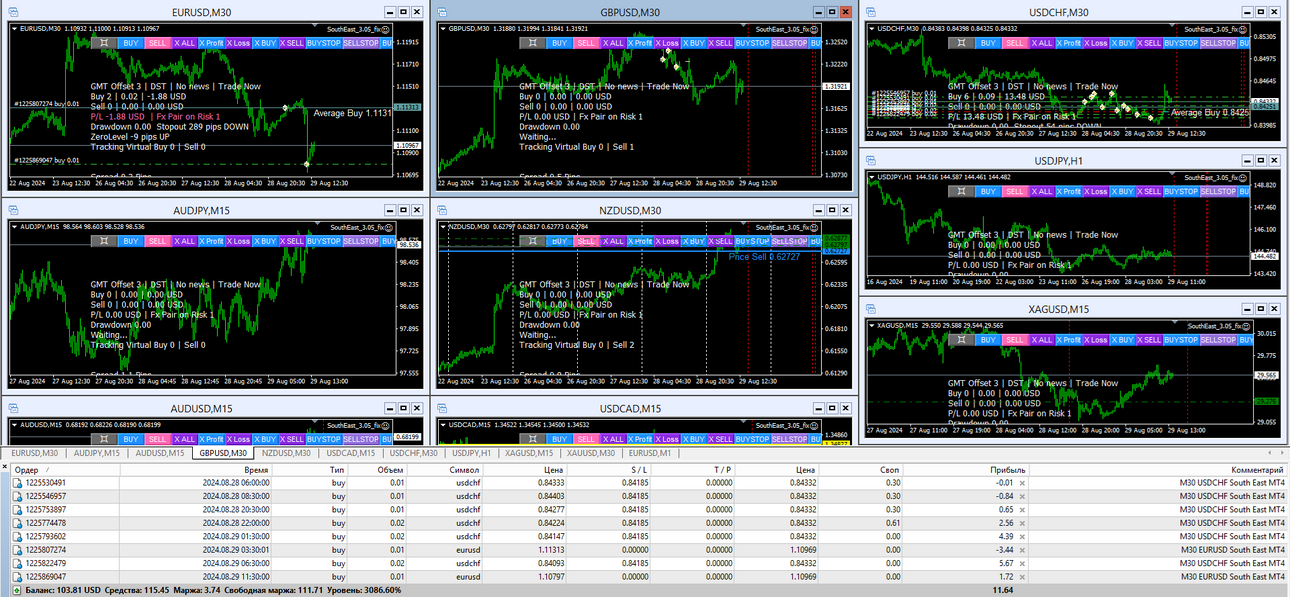Viewport: 1290px width, 597px height.
Task: Click SELL button in the GBPUSD,M30 chart
Action: tap(587, 43)
